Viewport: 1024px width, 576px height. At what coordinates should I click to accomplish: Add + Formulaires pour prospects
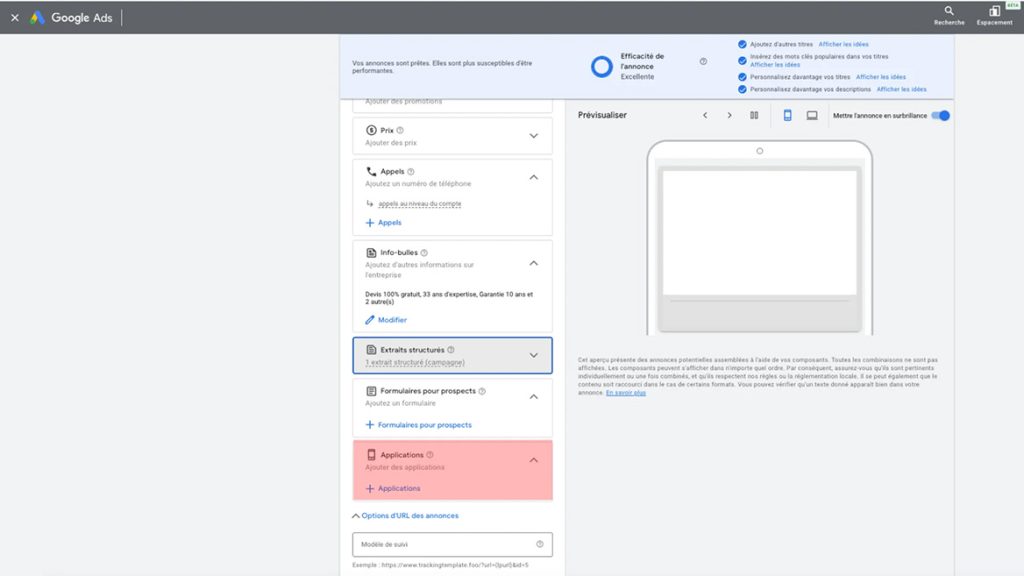pos(418,425)
